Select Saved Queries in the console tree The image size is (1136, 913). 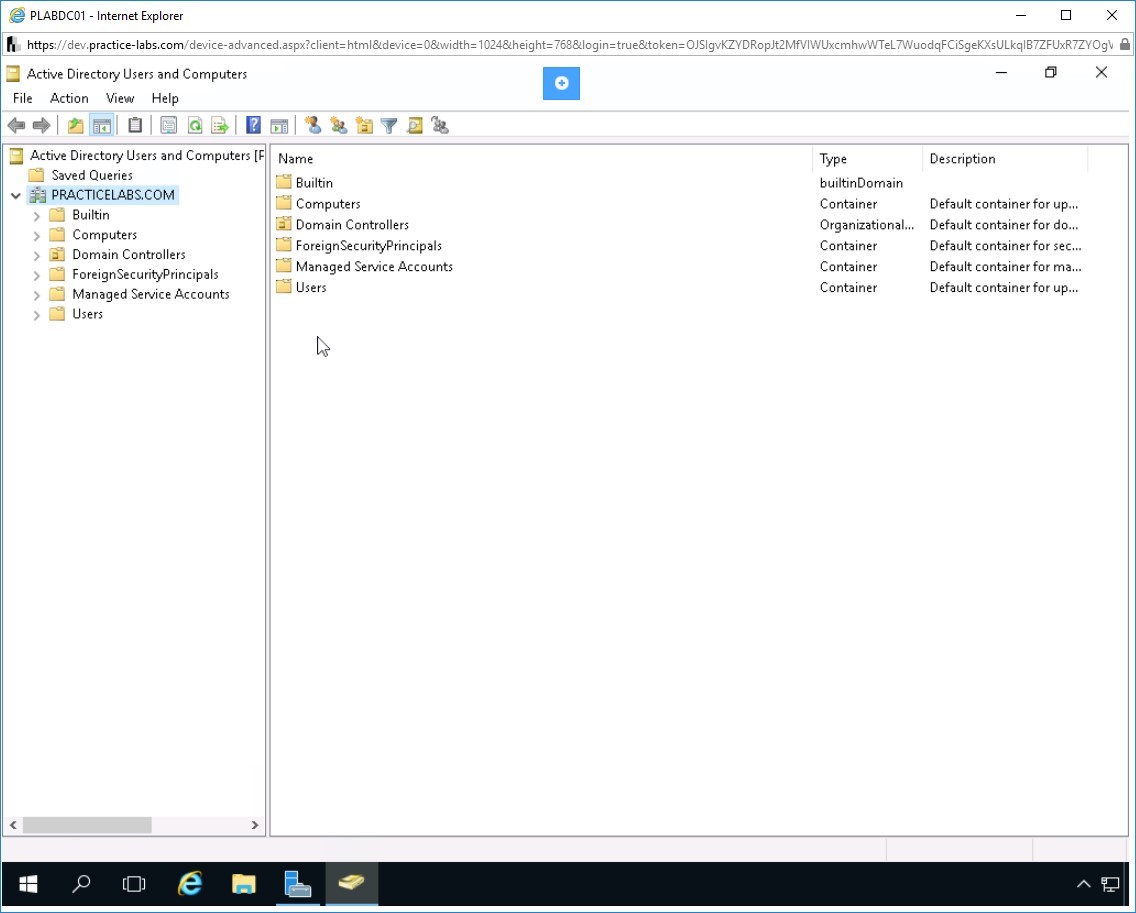pos(92,175)
